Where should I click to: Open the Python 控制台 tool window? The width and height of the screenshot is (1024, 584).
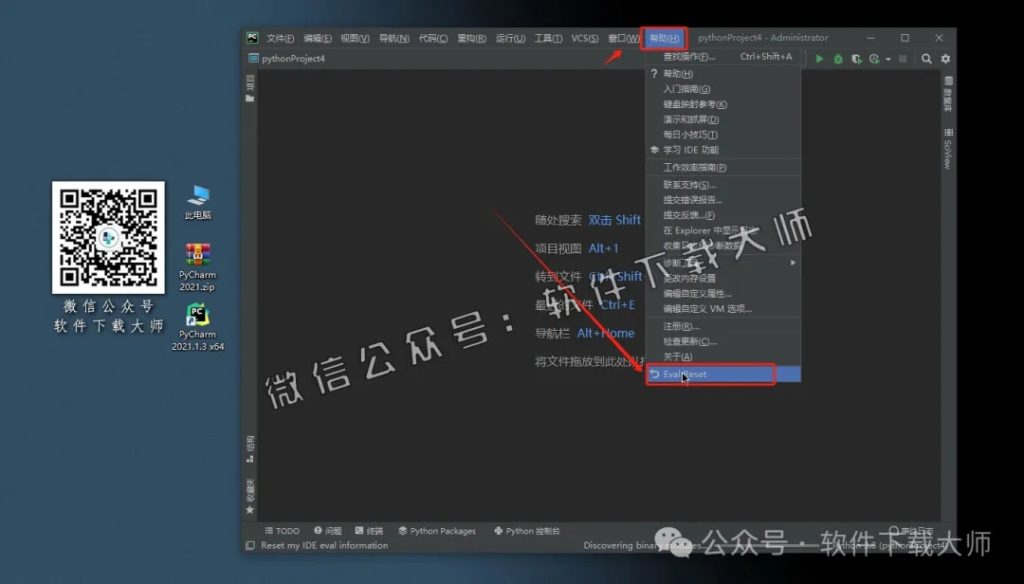(533, 530)
